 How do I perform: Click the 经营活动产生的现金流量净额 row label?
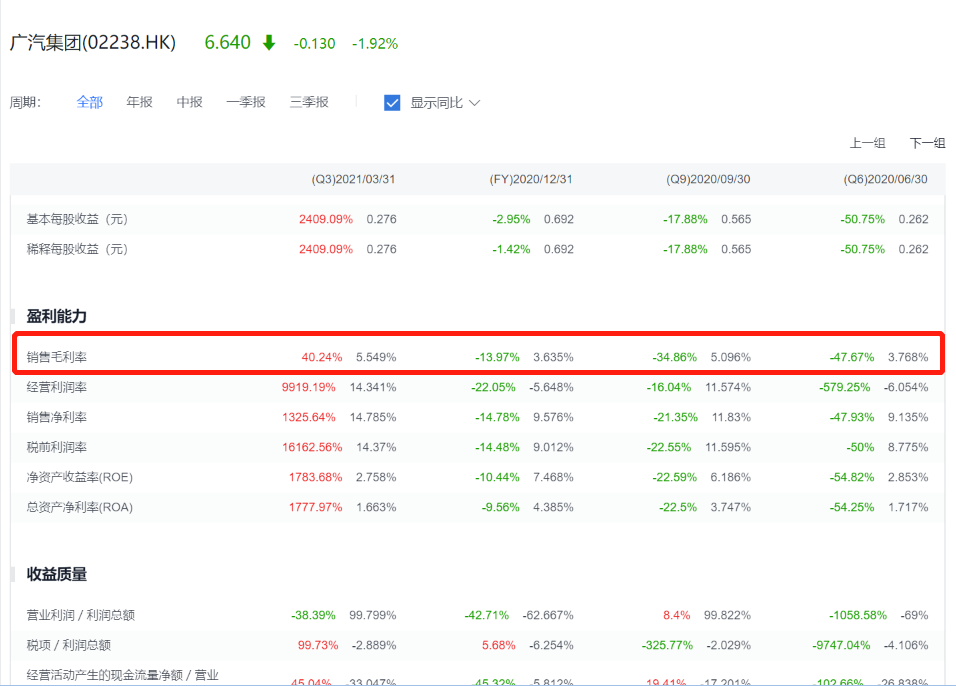(x=123, y=674)
